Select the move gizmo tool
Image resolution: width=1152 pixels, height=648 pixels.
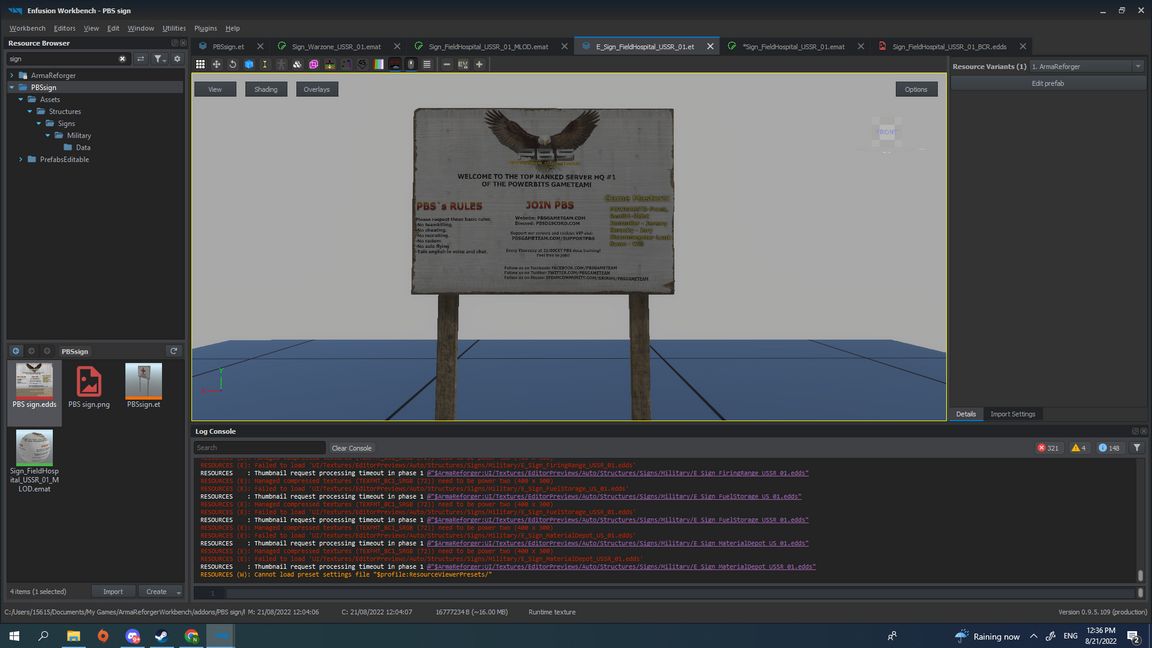[216, 64]
